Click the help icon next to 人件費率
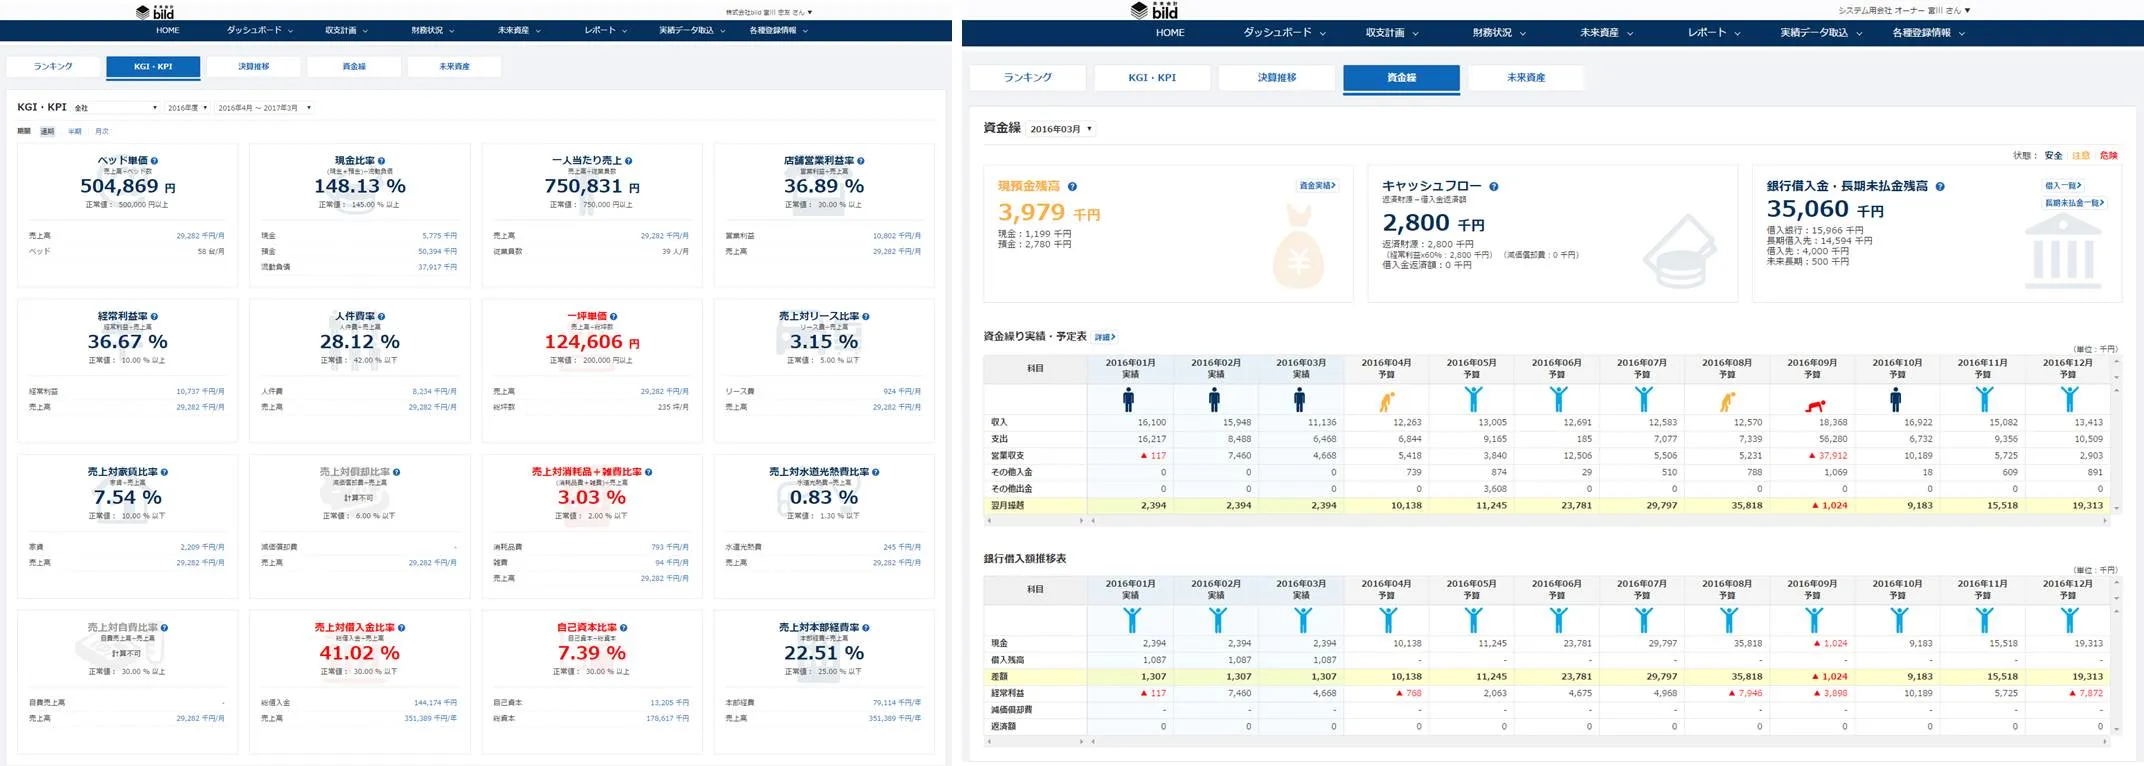 pyautogui.click(x=381, y=317)
